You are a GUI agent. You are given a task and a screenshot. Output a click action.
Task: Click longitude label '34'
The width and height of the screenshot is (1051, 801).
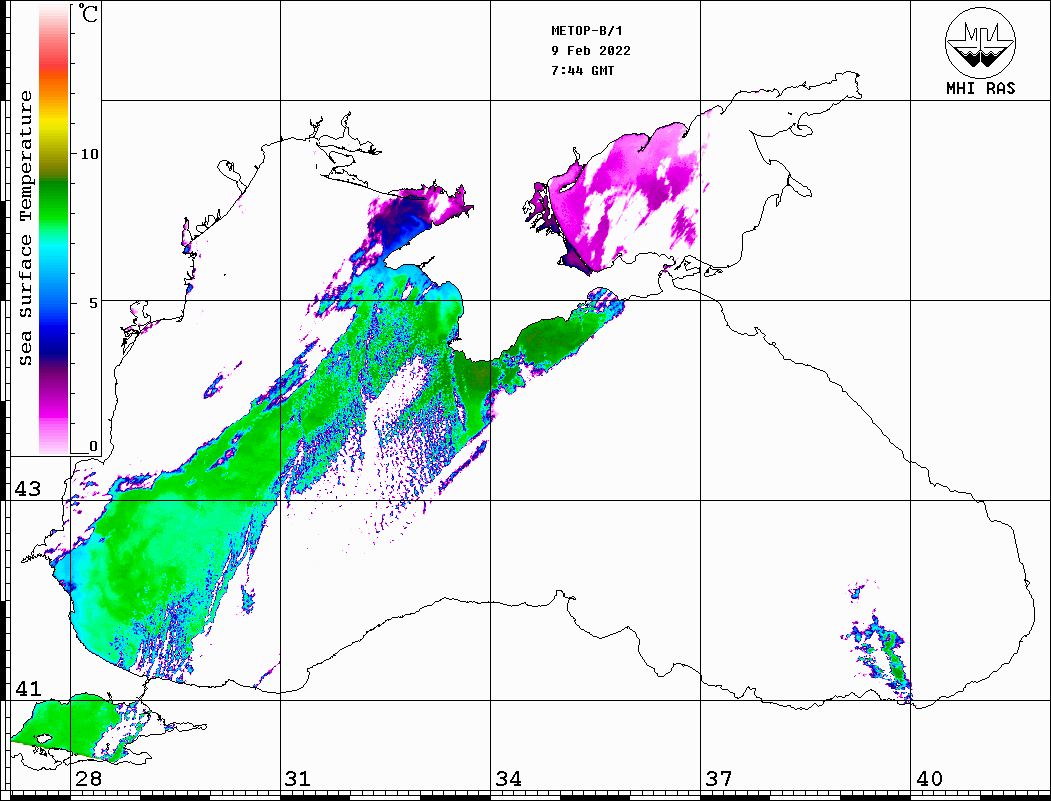[508, 779]
